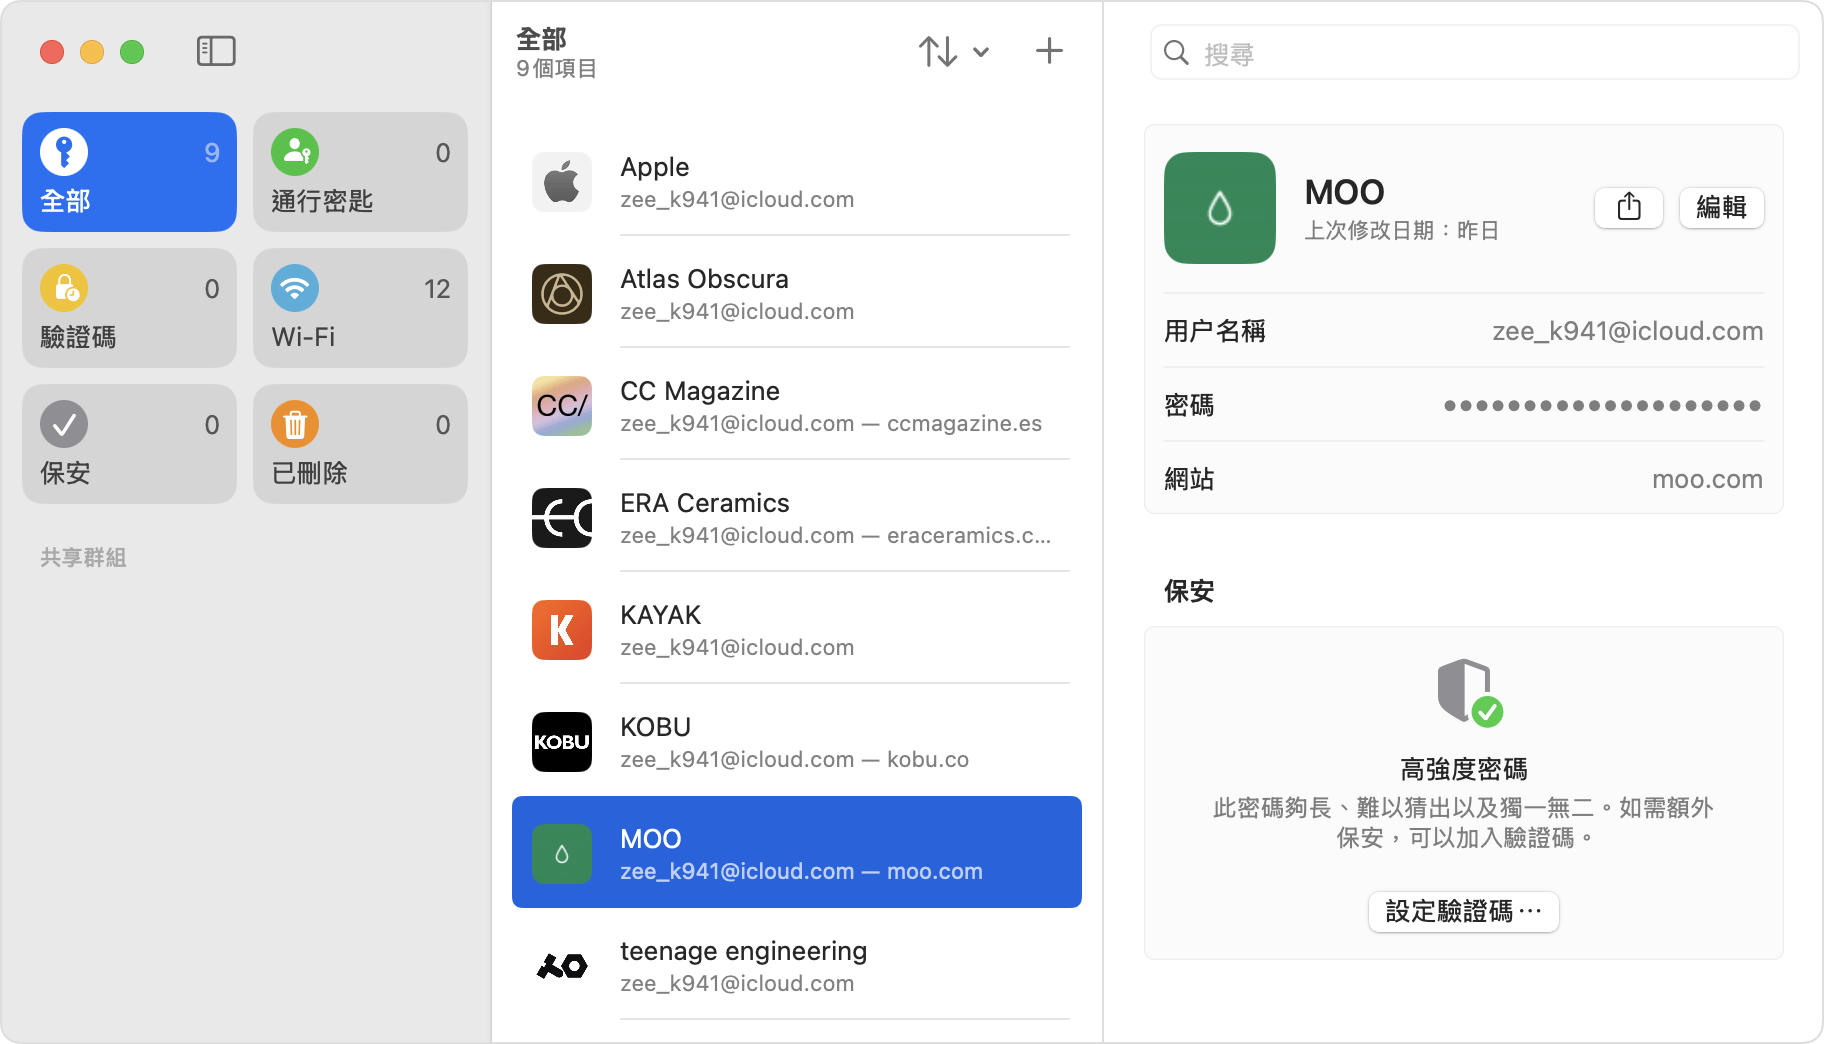Viewport: 1824px width, 1044px height.
Task: Select the KAYAK entry
Action: tap(797, 630)
